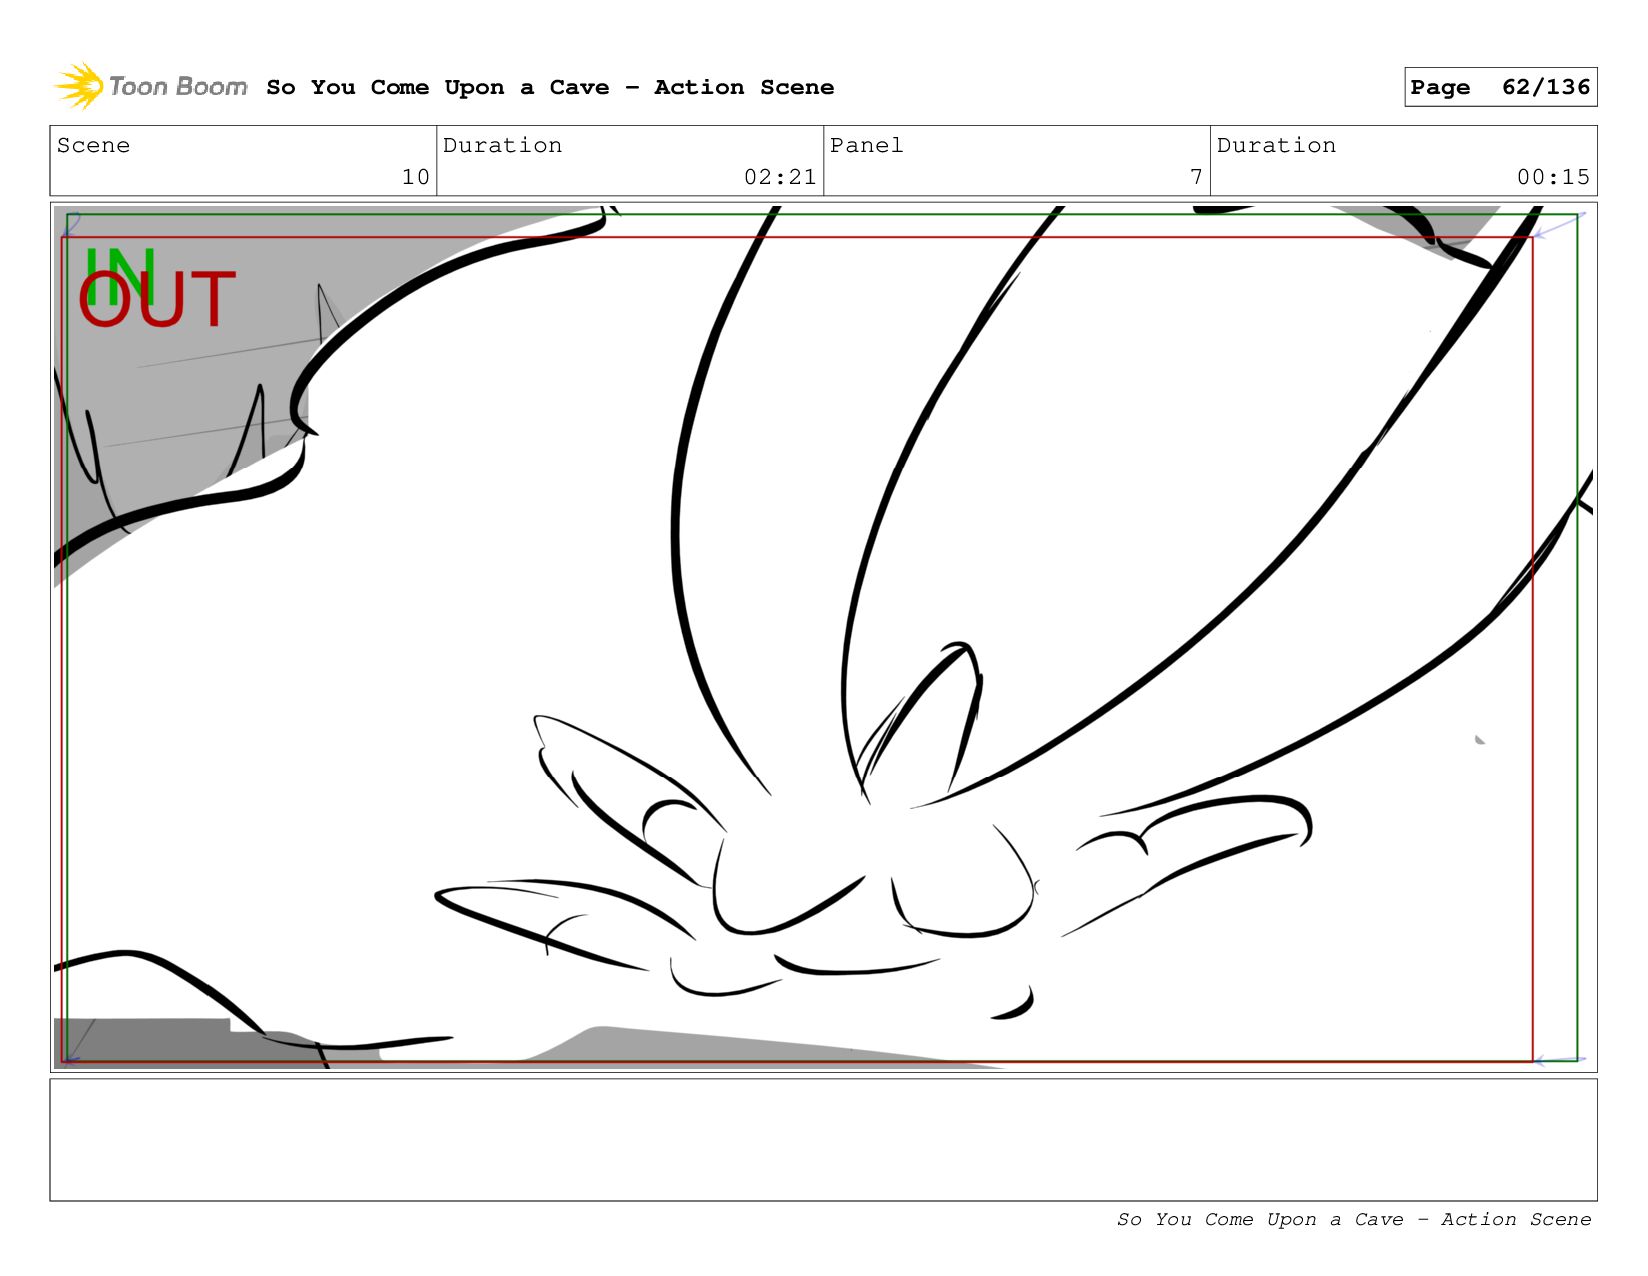Select the scene number '10'
The height and width of the screenshot is (1276, 1648).
point(416,177)
